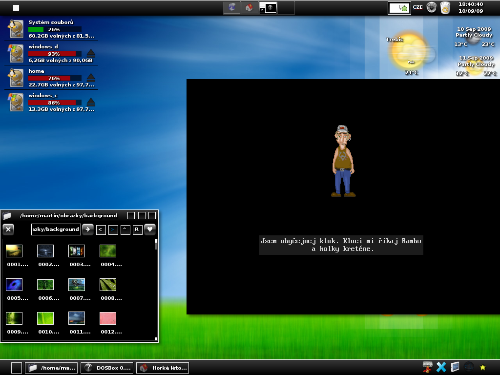
Task: Select the 0006 green pattern thumbnail
Action: 45,284
